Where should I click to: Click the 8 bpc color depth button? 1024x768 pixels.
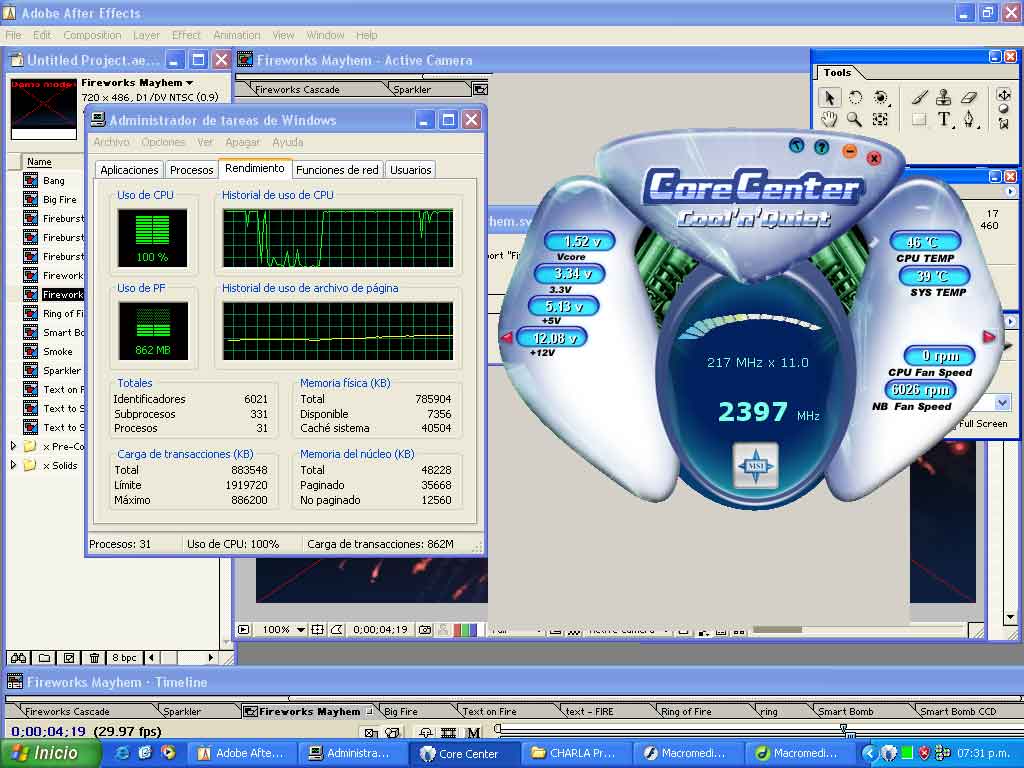[x=124, y=657]
